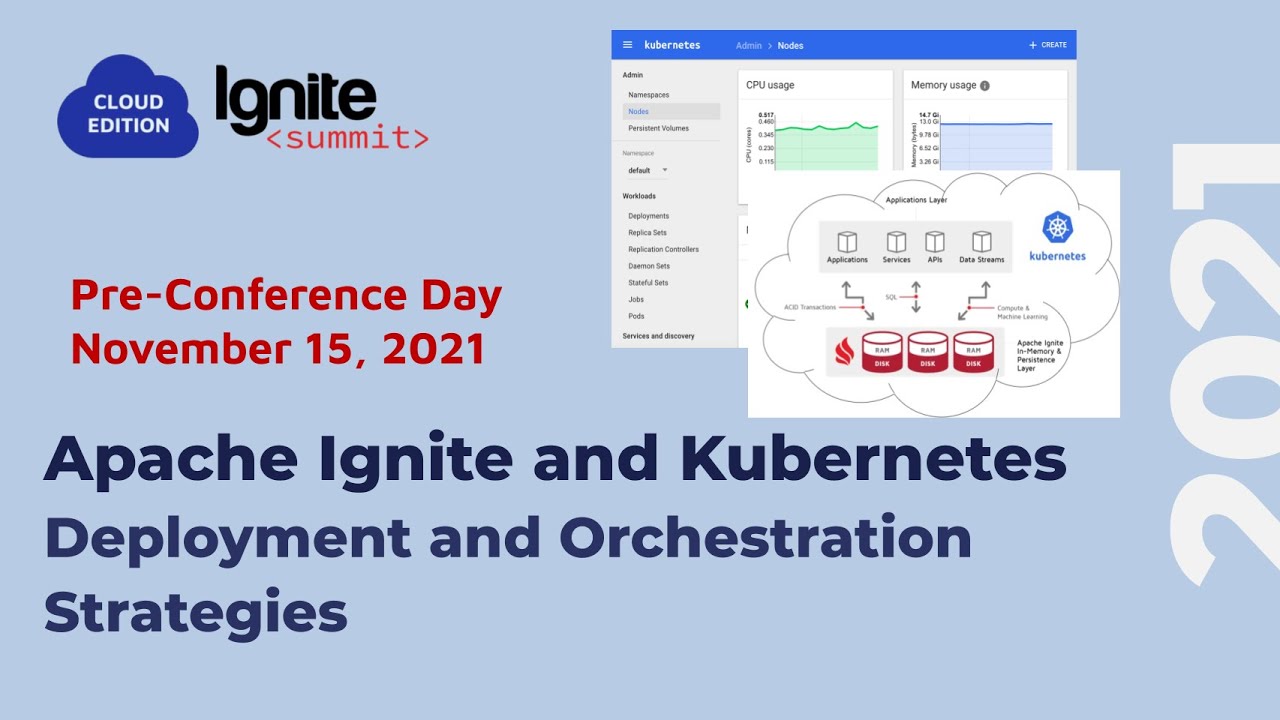Open Jobs in sidebar
1280x720 pixels.
pos(636,300)
